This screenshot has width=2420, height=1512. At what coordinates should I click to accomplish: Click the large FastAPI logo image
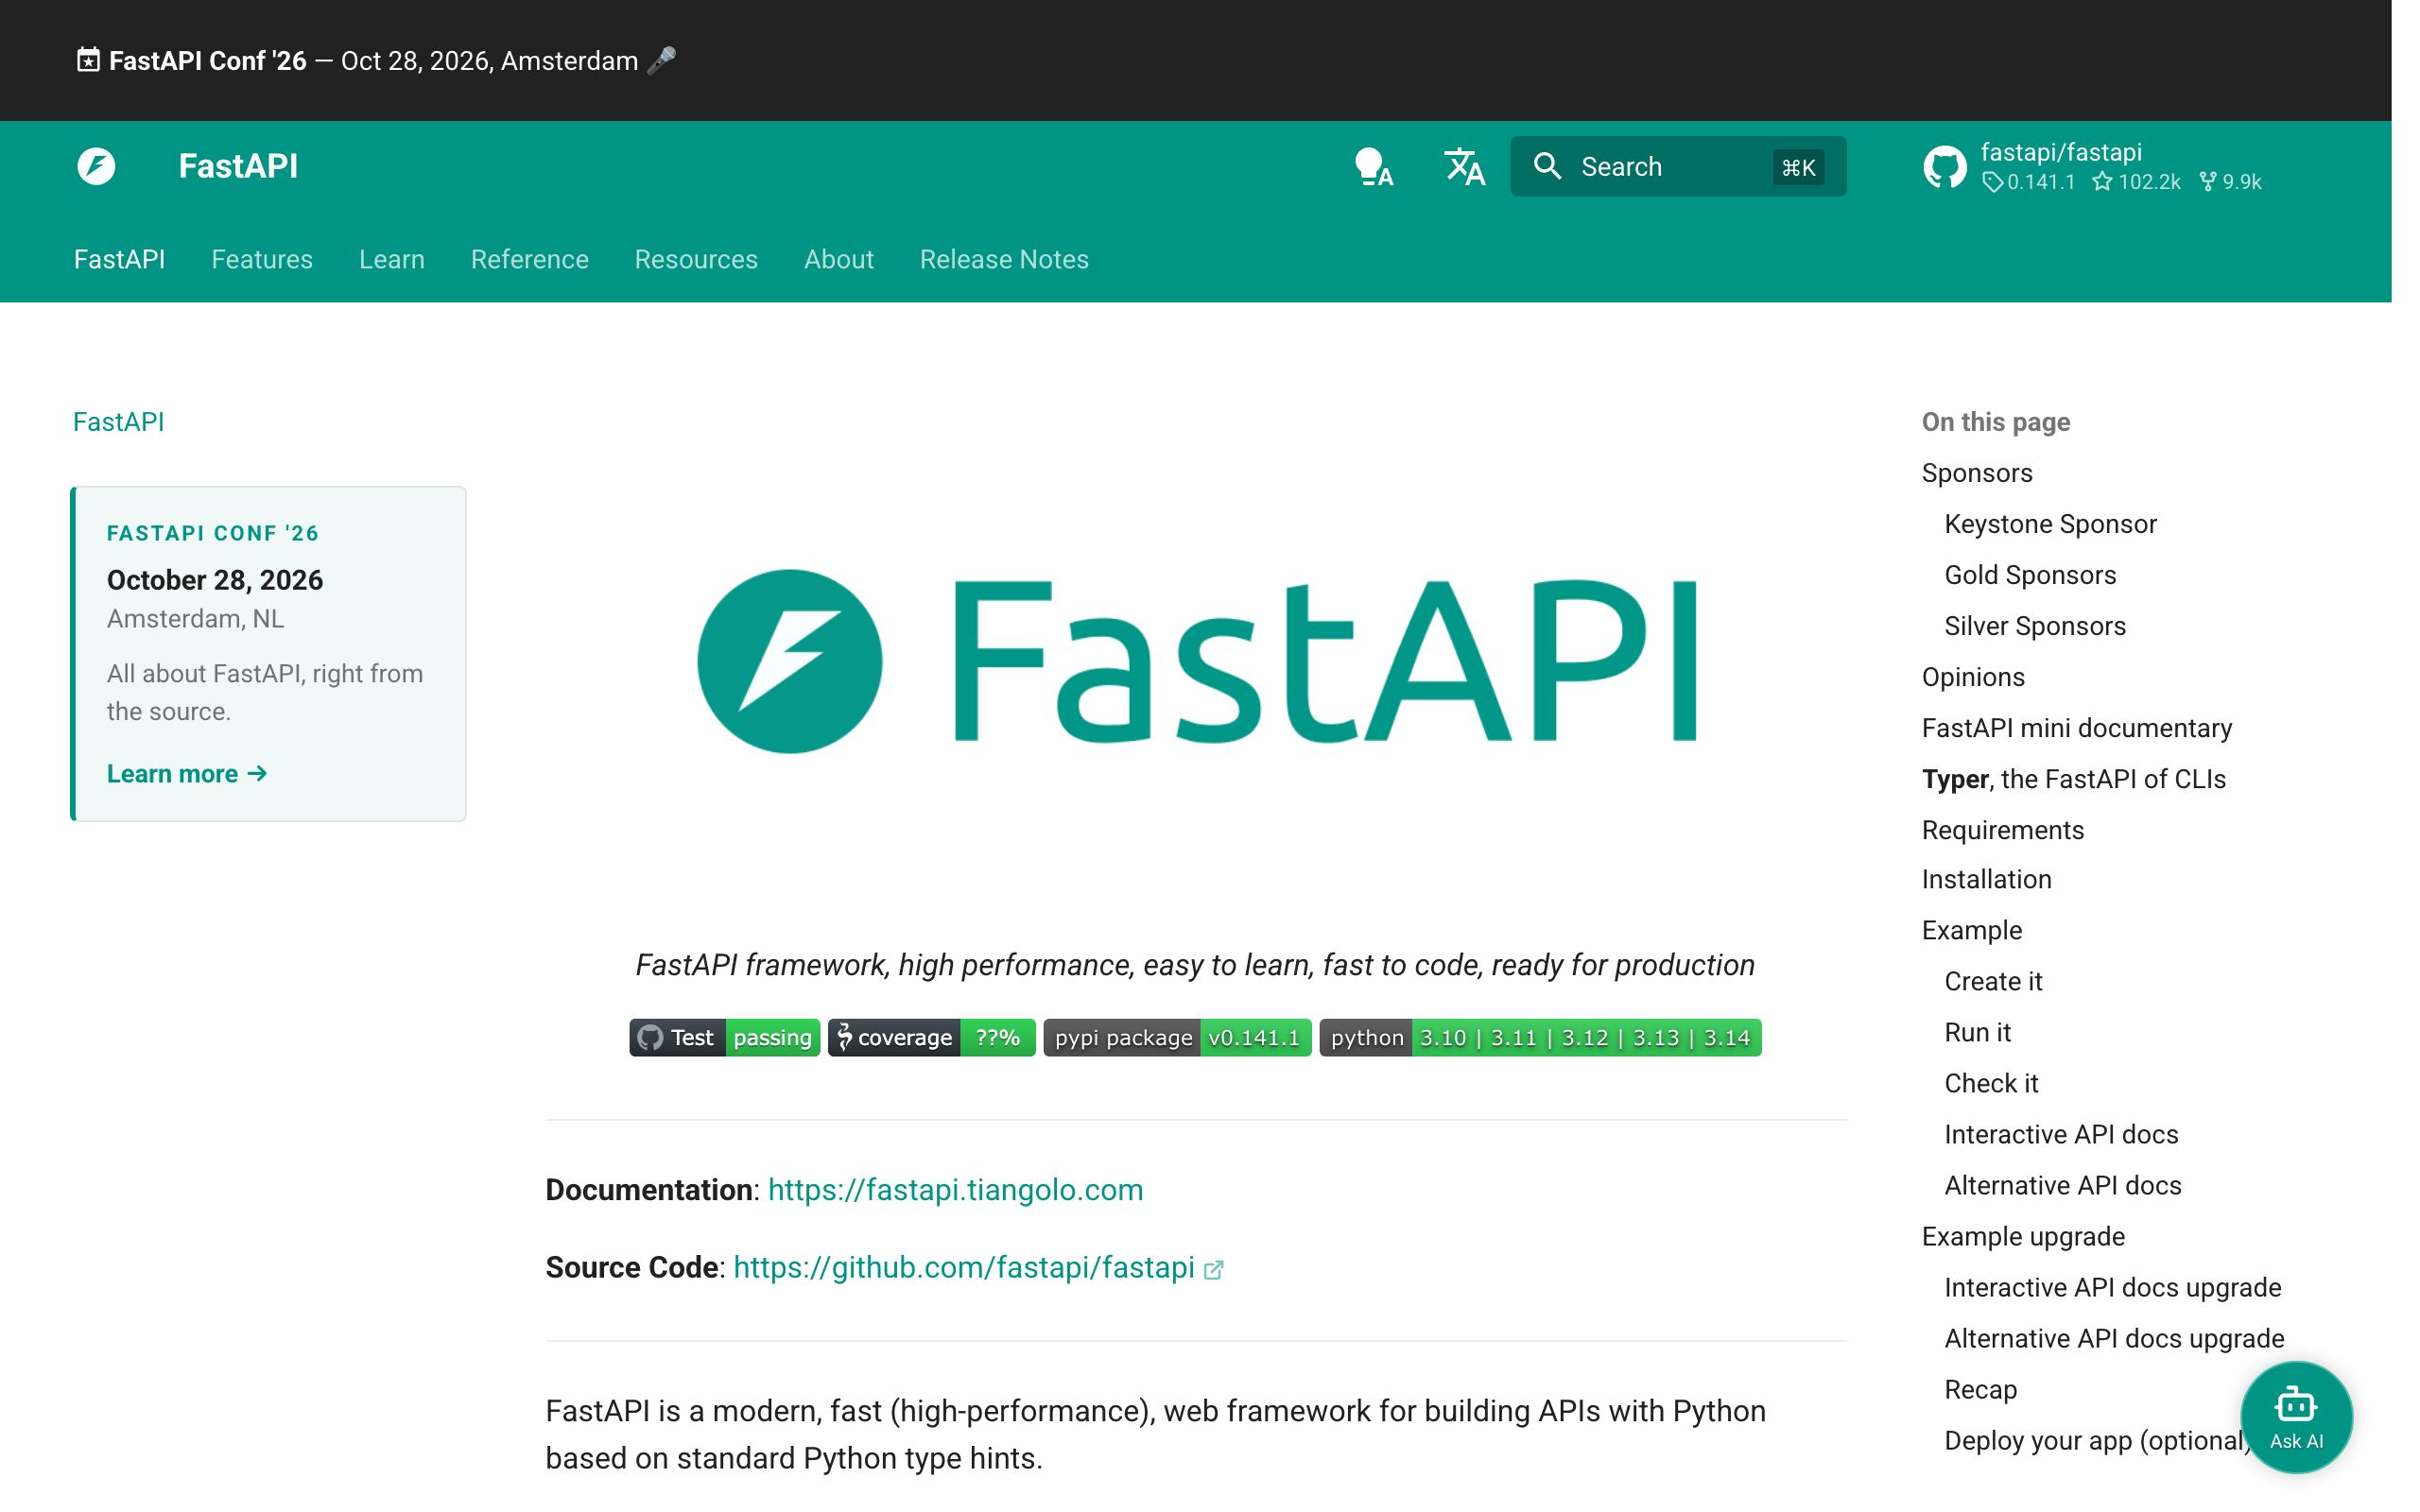pos(1196,661)
